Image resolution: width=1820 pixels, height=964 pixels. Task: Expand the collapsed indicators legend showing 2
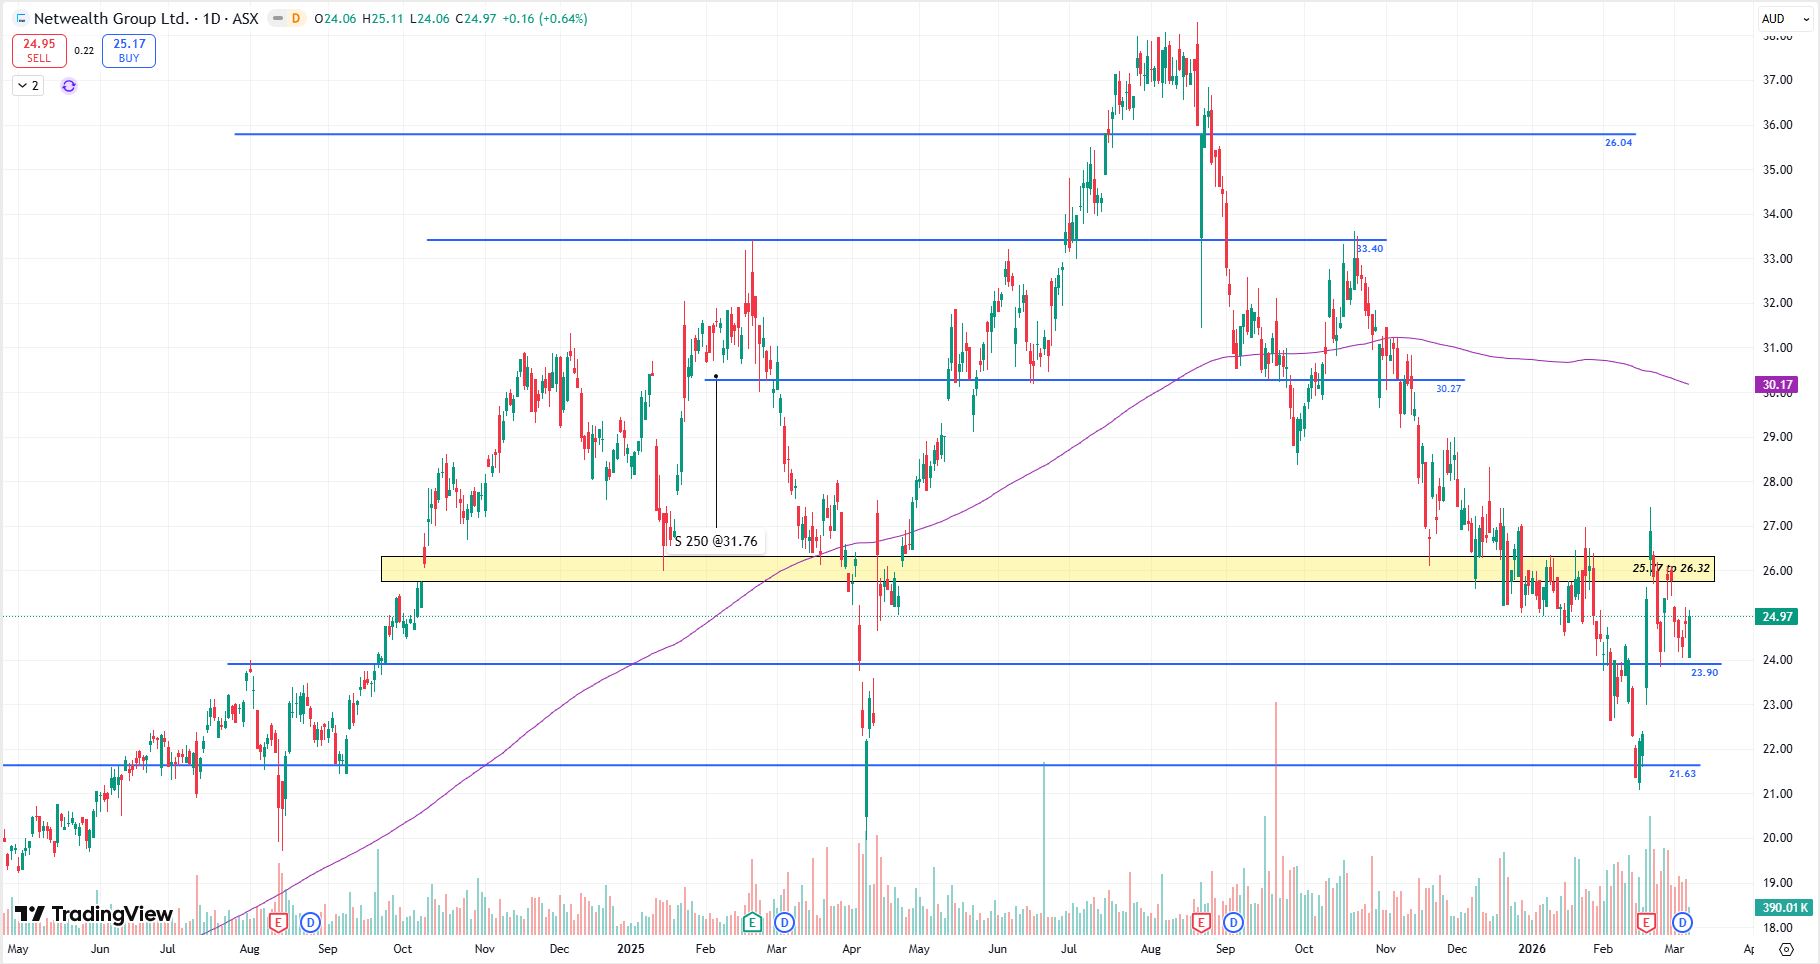[28, 86]
